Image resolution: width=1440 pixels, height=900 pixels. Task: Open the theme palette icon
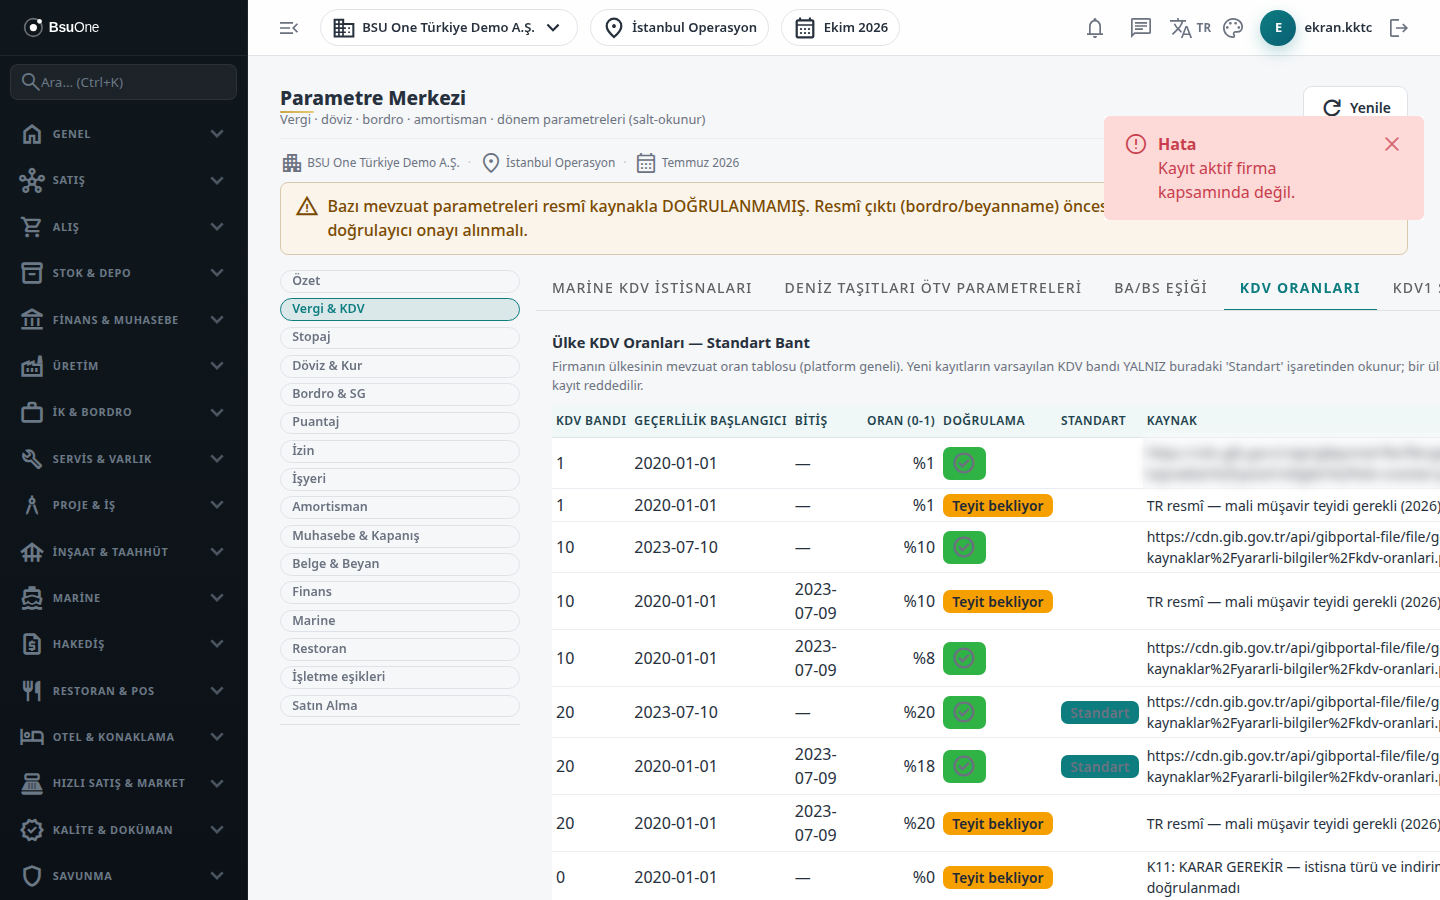1233,28
